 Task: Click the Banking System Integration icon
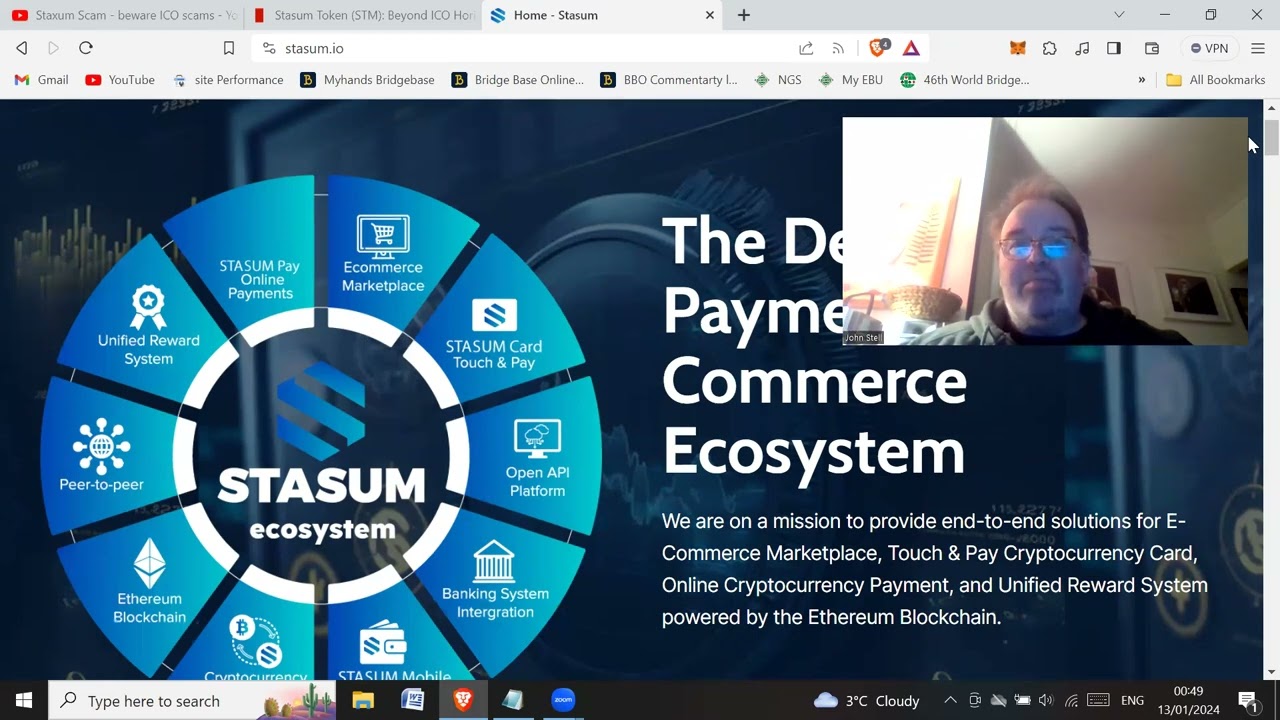coord(494,561)
